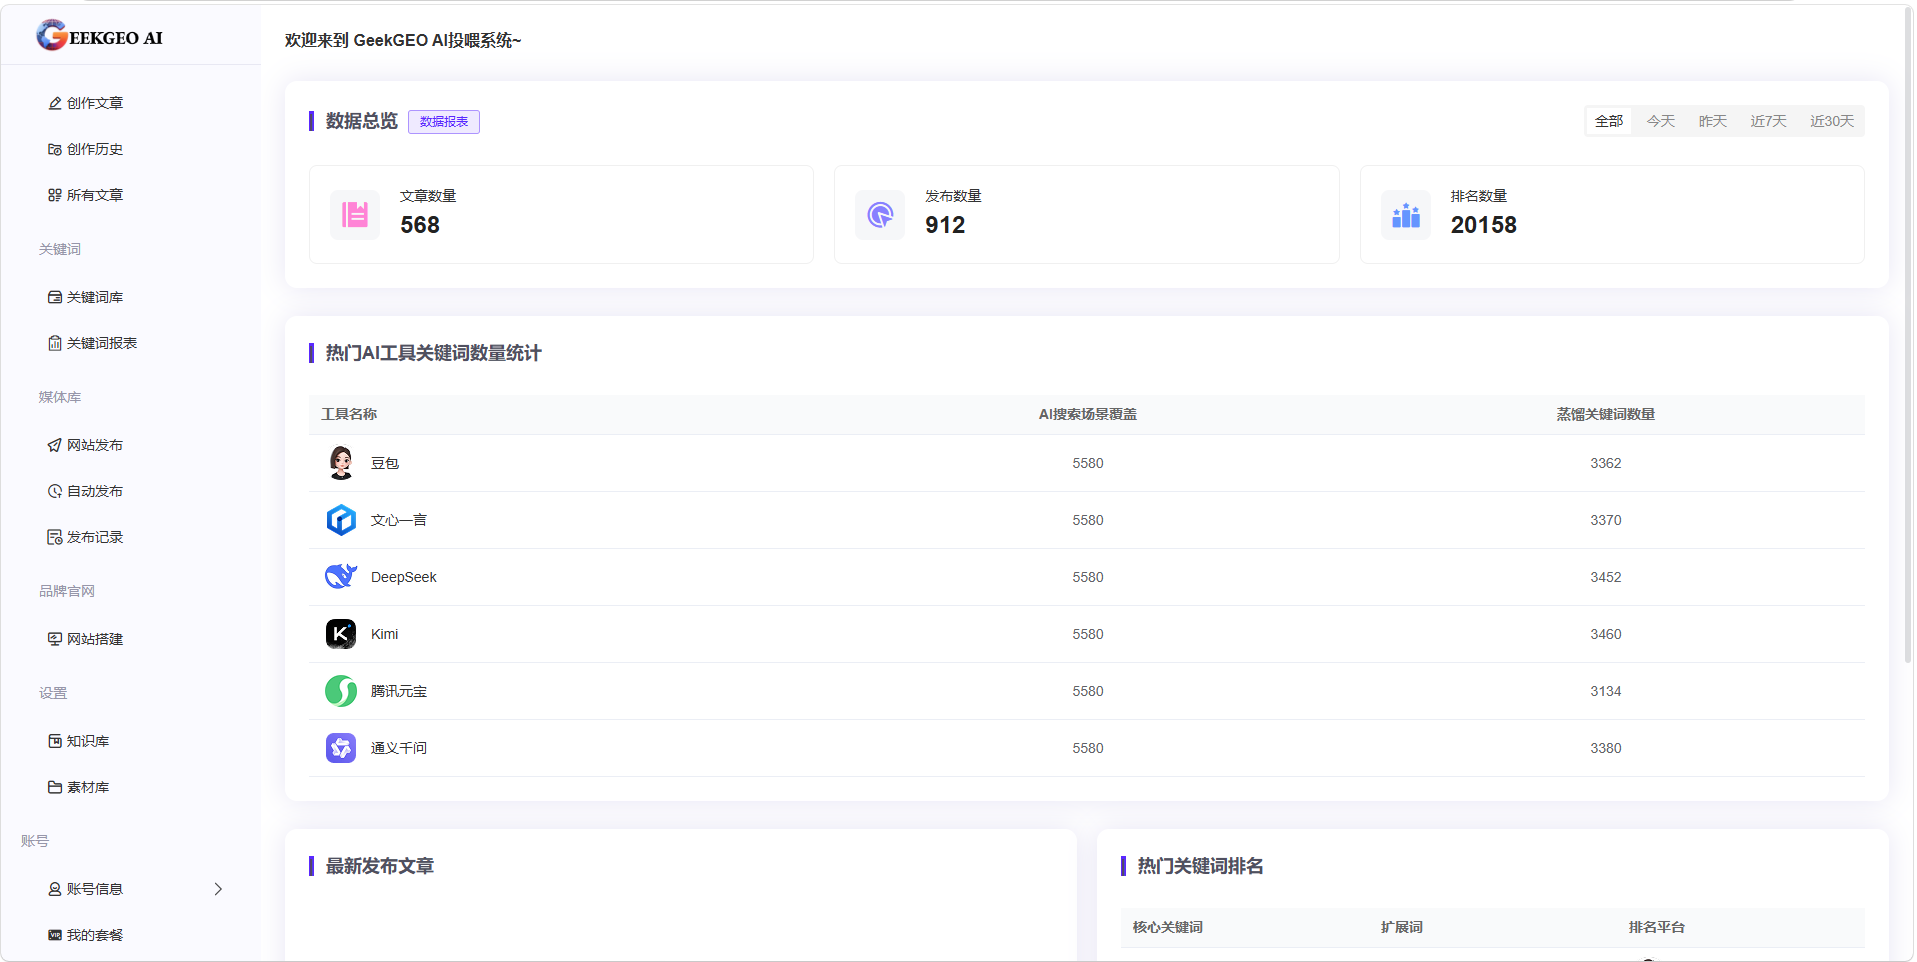Expand the 账号信息 submenu chevron

(218, 889)
